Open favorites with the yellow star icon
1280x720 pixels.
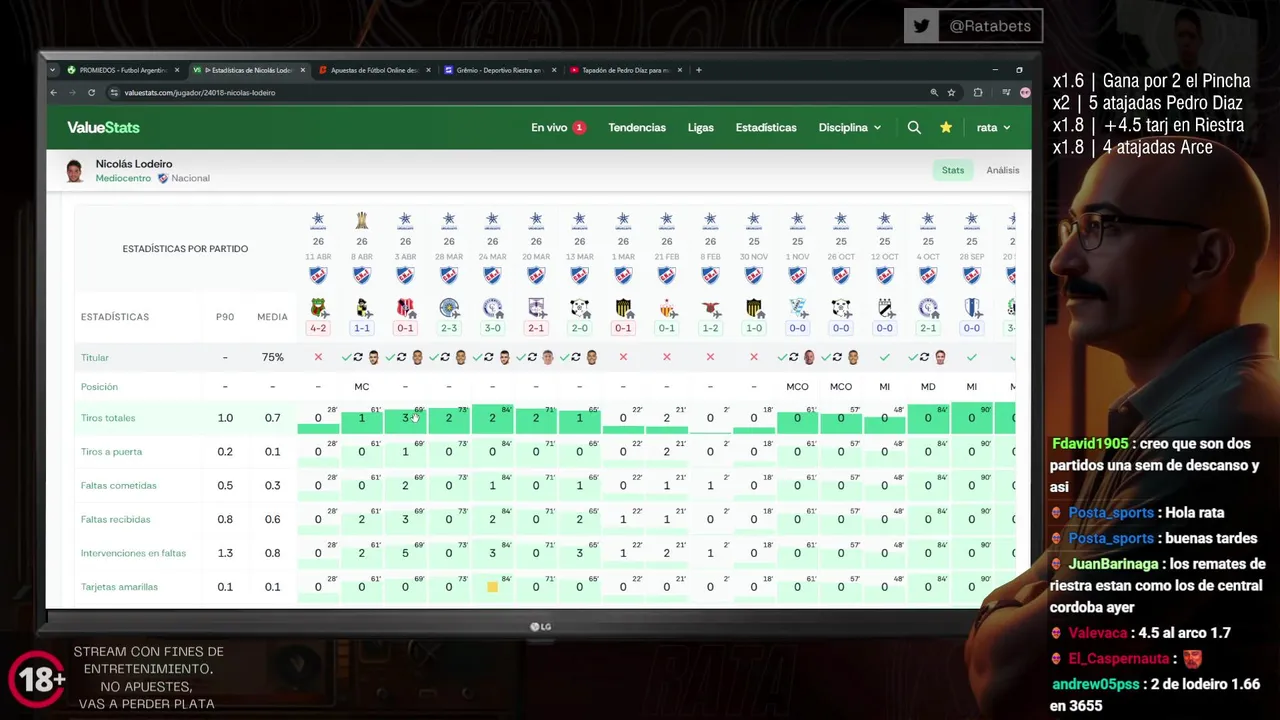pyautogui.click(x=946, y=127)
